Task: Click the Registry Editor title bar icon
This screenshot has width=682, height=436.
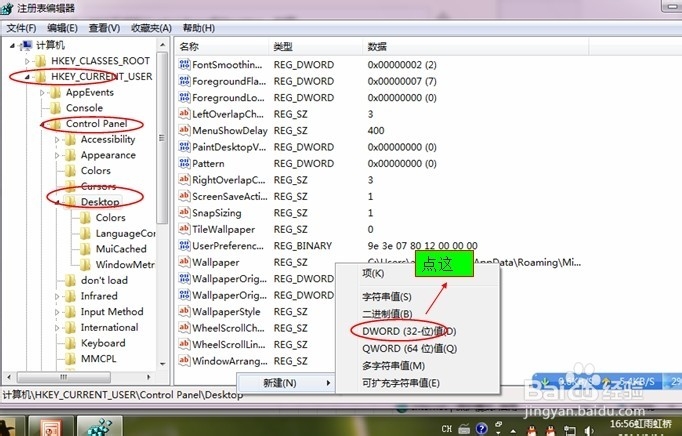Action: tap(7, 8)
